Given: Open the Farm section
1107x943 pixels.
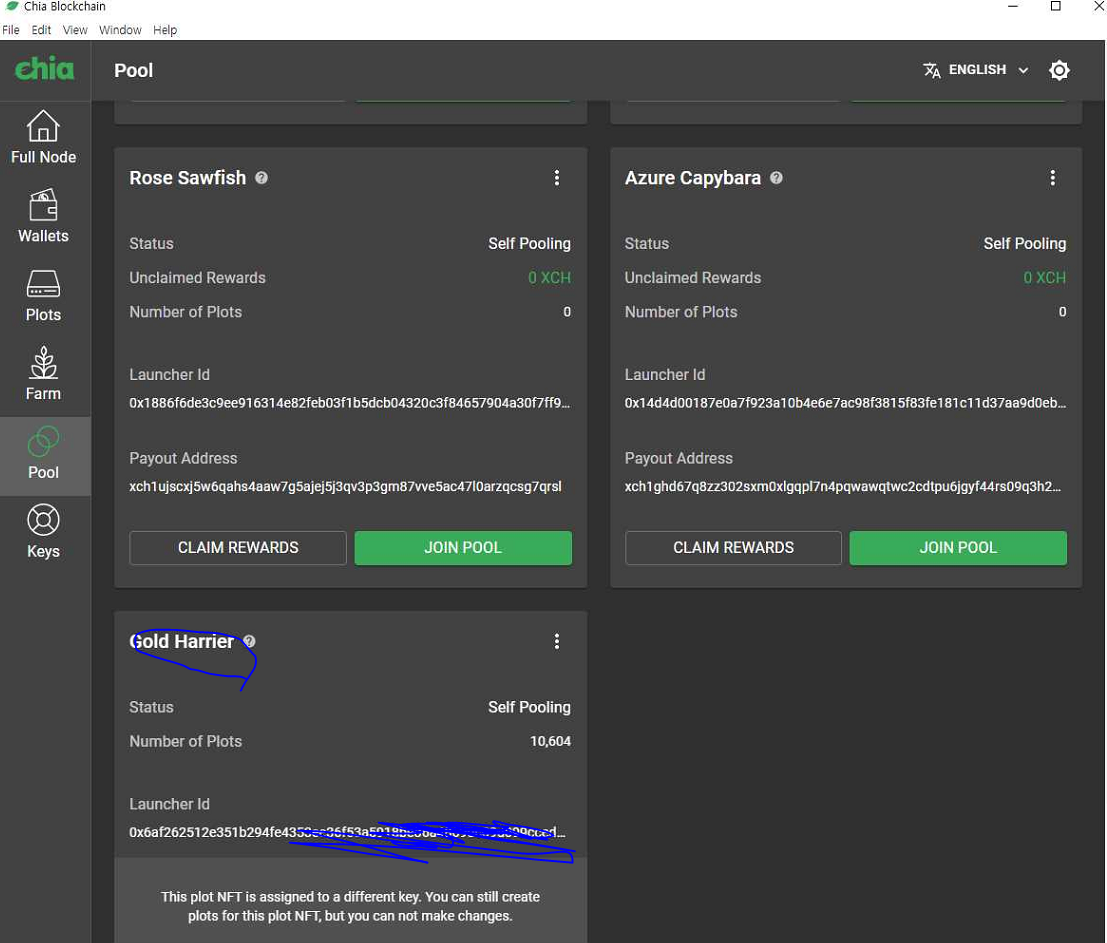Looking at the screenshot, I should pyautogui.click(x=43, y=375).
